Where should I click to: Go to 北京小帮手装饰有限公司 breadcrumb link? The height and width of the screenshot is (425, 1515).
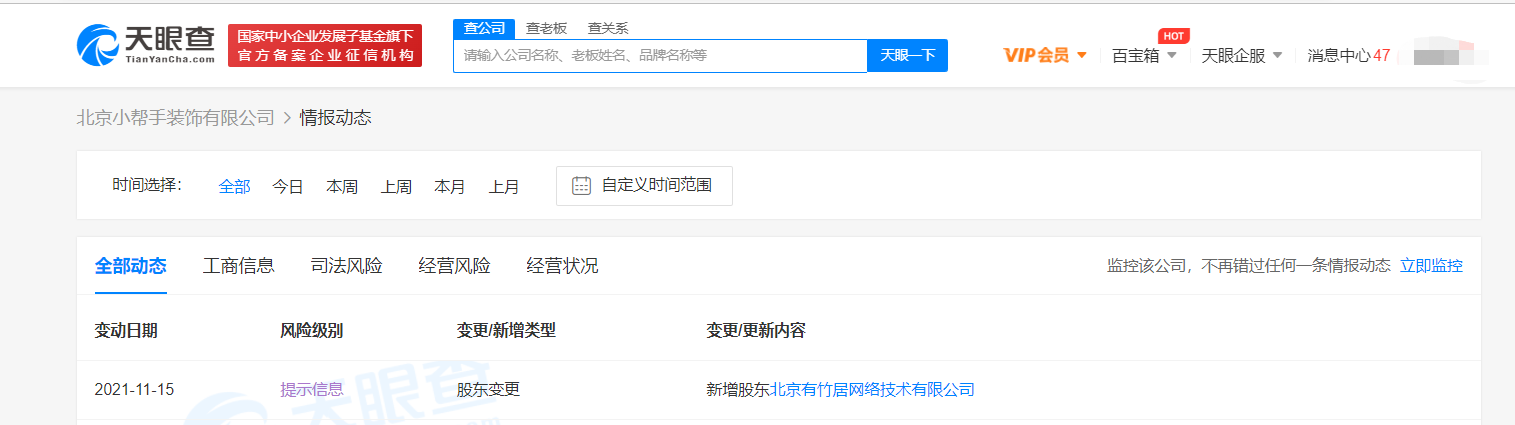click(x=176, y=118)
